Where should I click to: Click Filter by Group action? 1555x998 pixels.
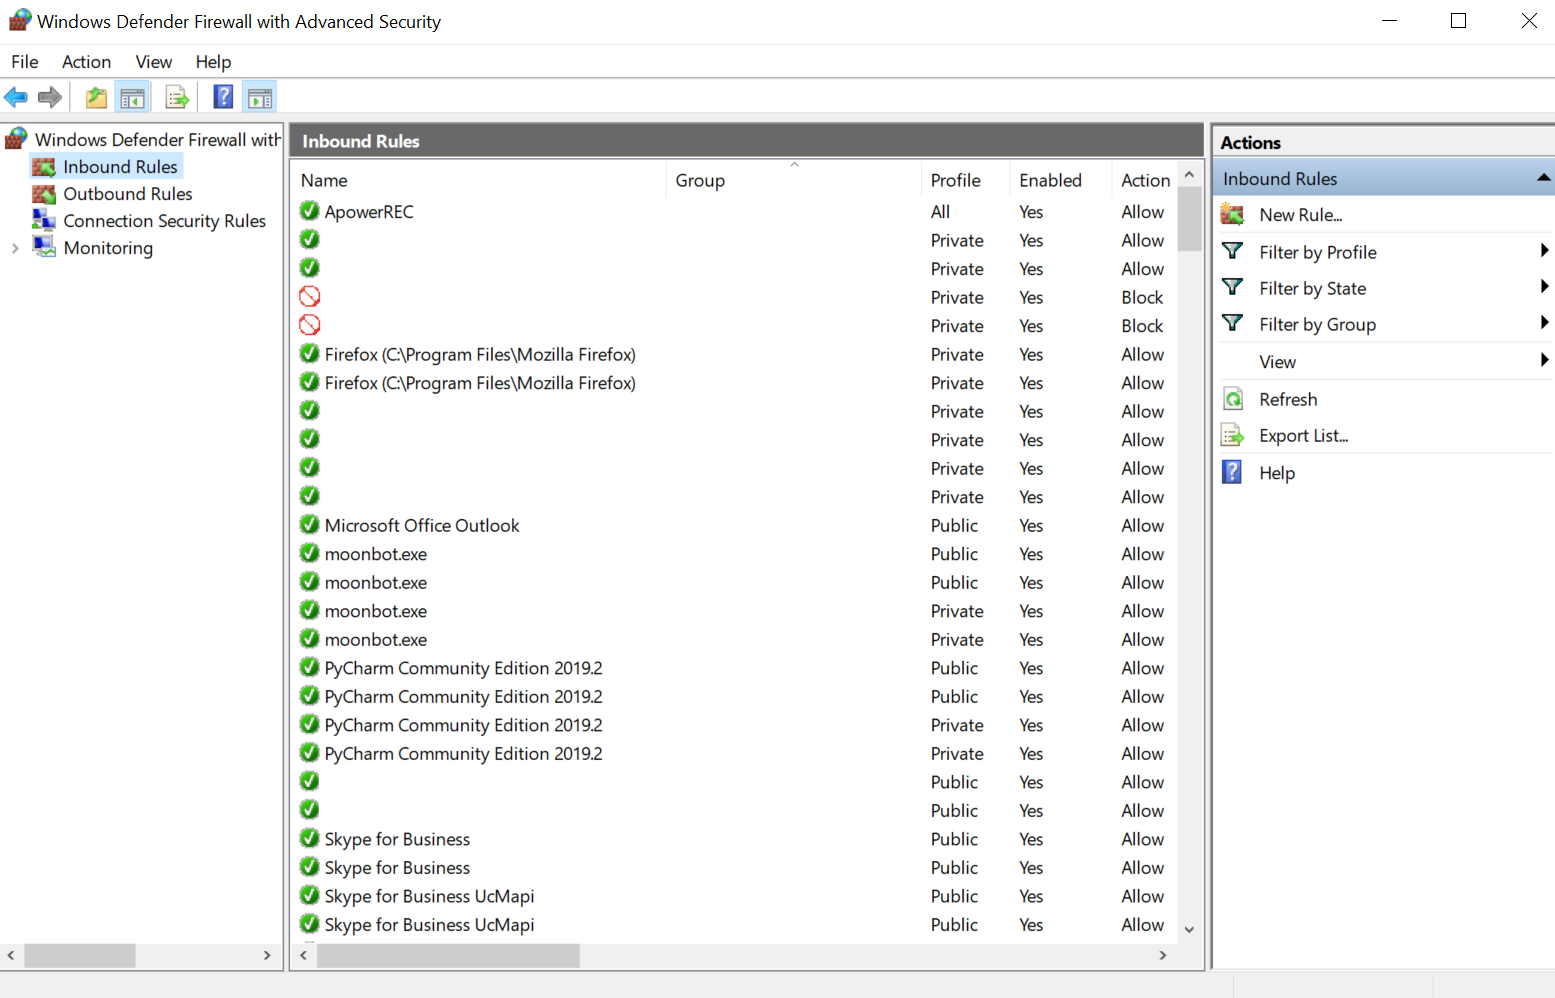pos(1317,324)
